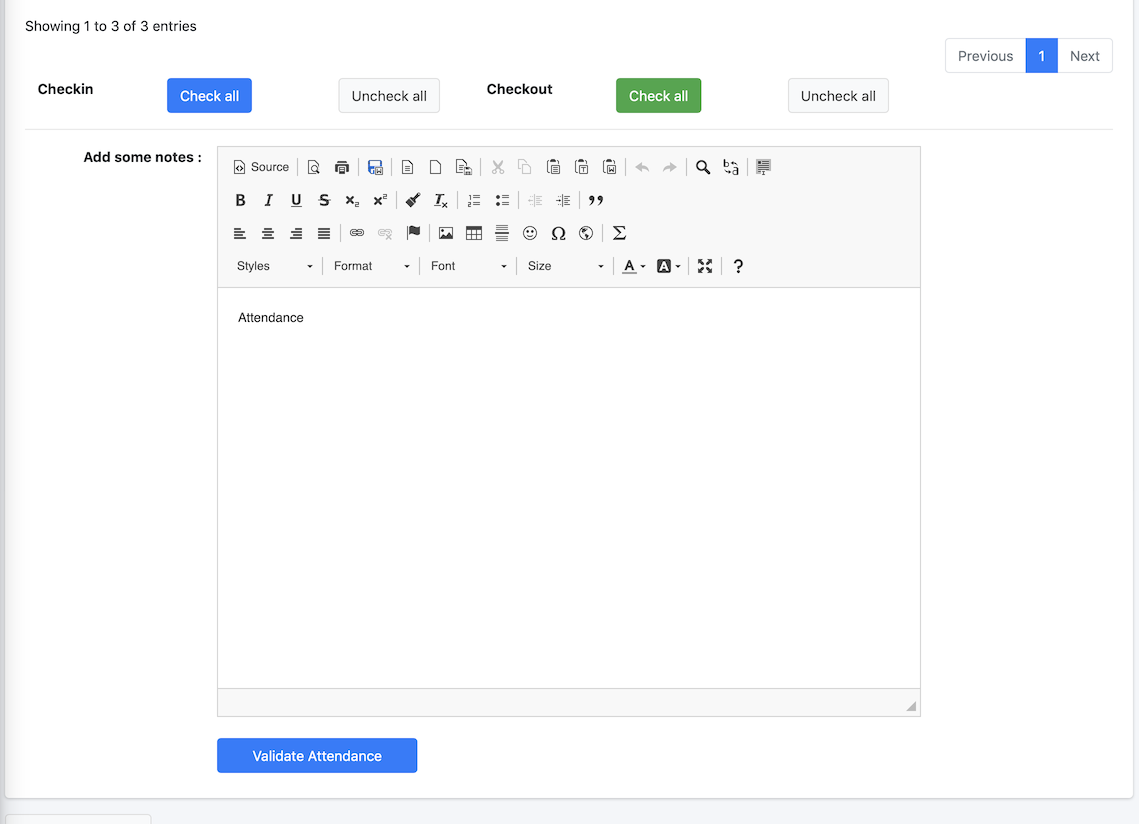
Task: Click the Print icon
Action: tap(341, 167)
